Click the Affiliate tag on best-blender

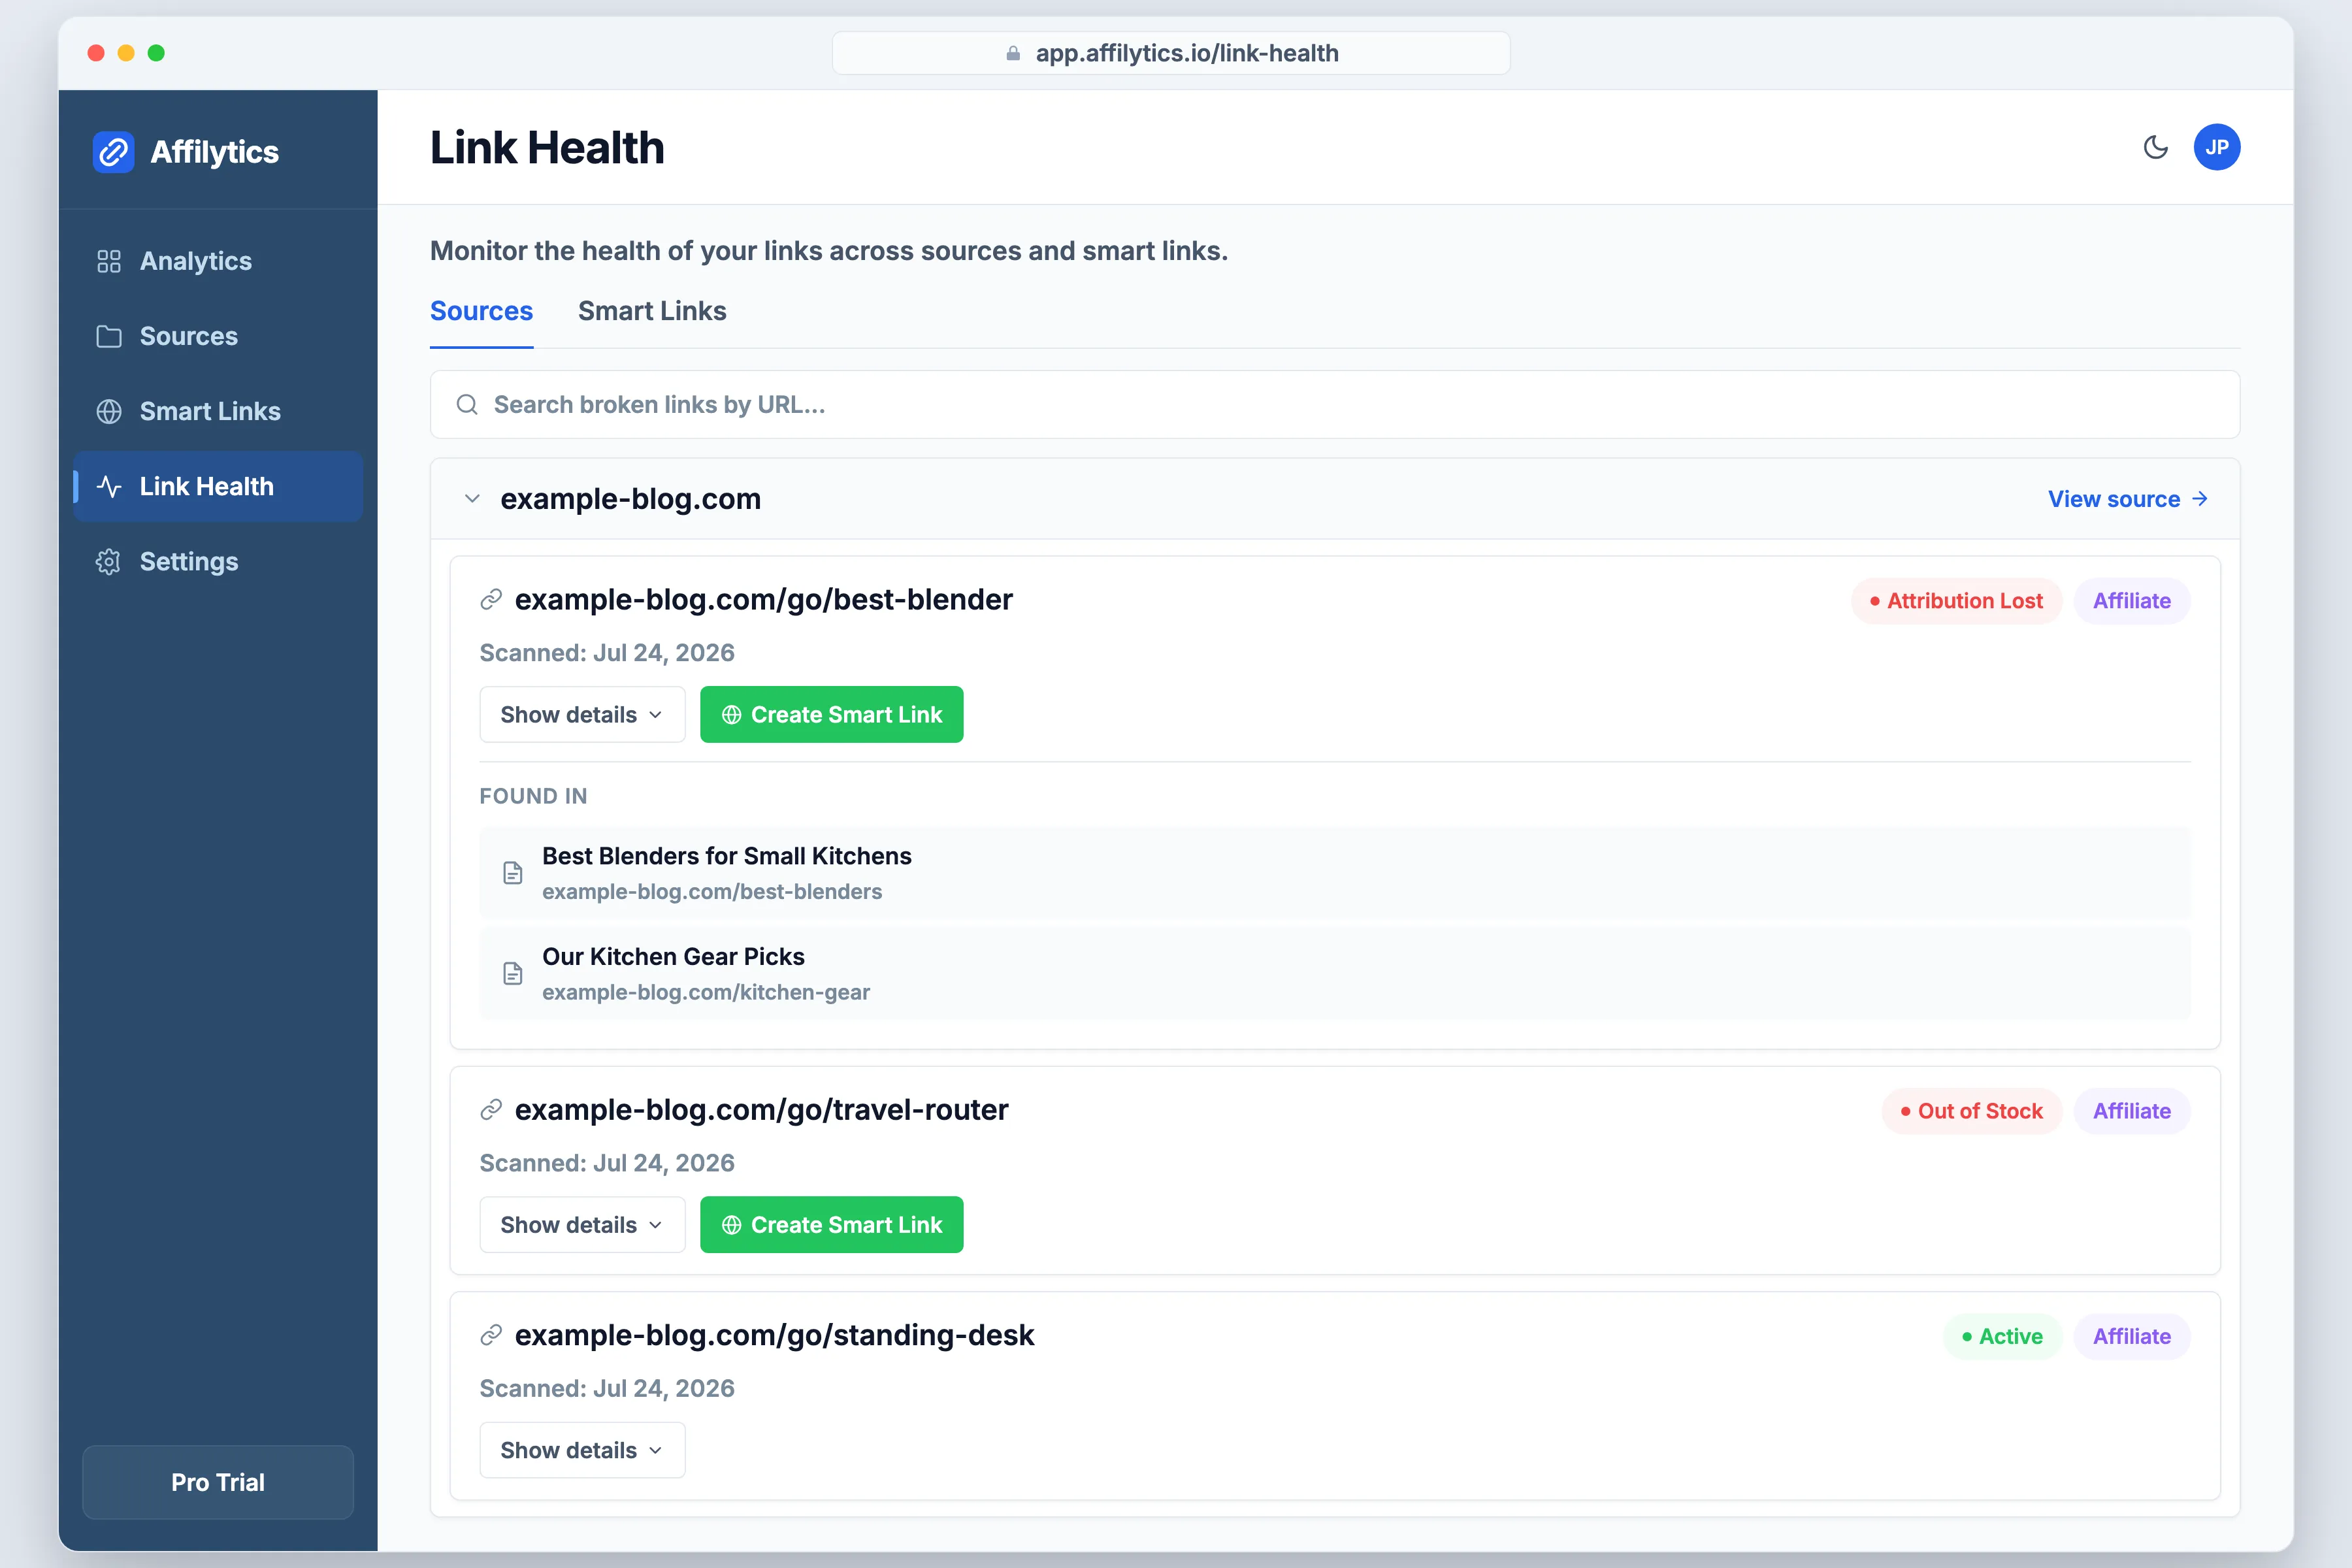[2132, 601]
